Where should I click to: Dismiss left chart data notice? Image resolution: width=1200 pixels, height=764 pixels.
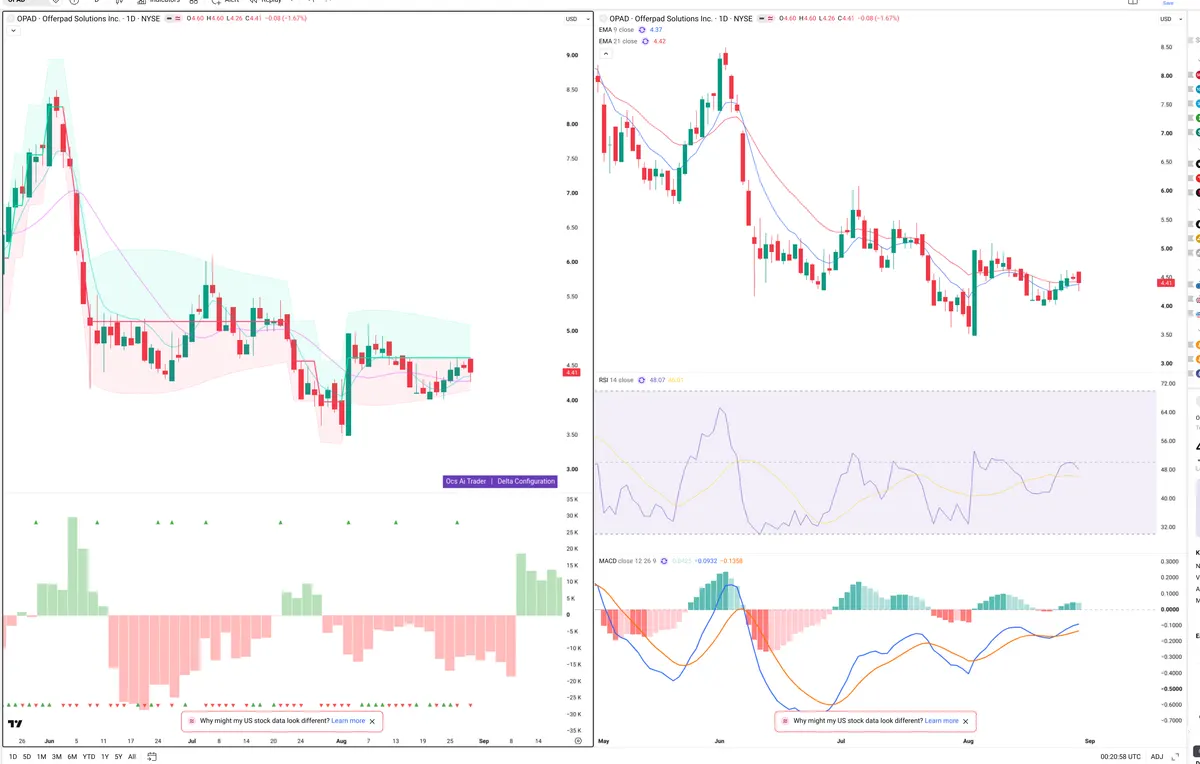point(373,721)
